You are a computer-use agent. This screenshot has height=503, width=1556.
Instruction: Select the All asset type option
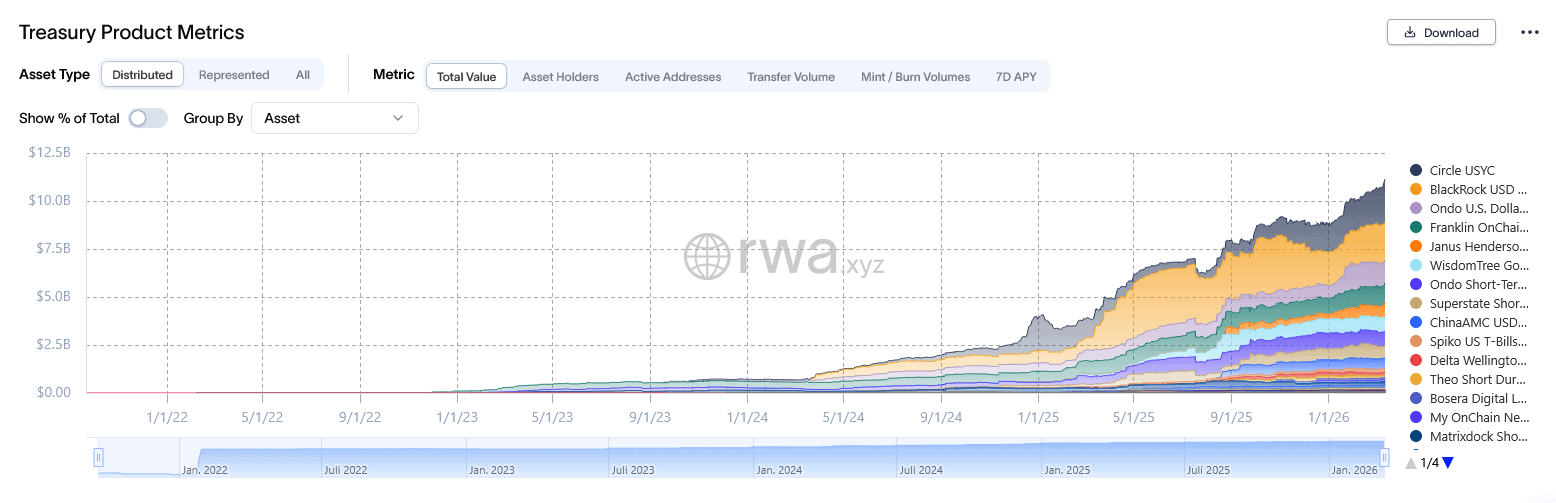[303, 75]
